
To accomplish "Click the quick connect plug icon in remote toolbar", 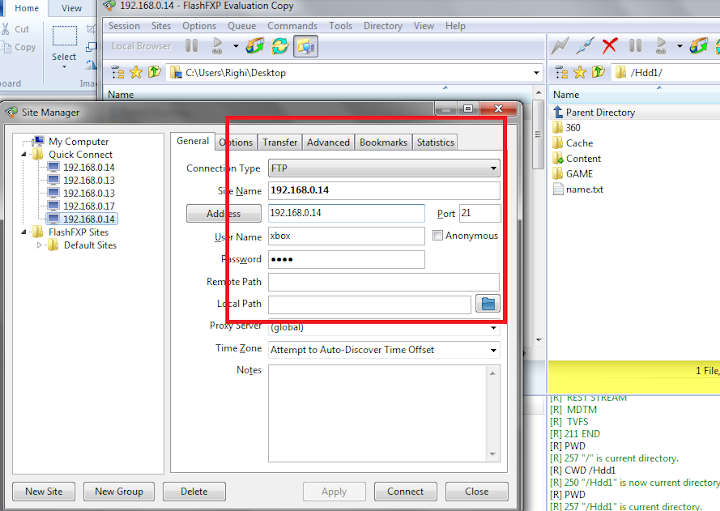I will tap(585, 46).
